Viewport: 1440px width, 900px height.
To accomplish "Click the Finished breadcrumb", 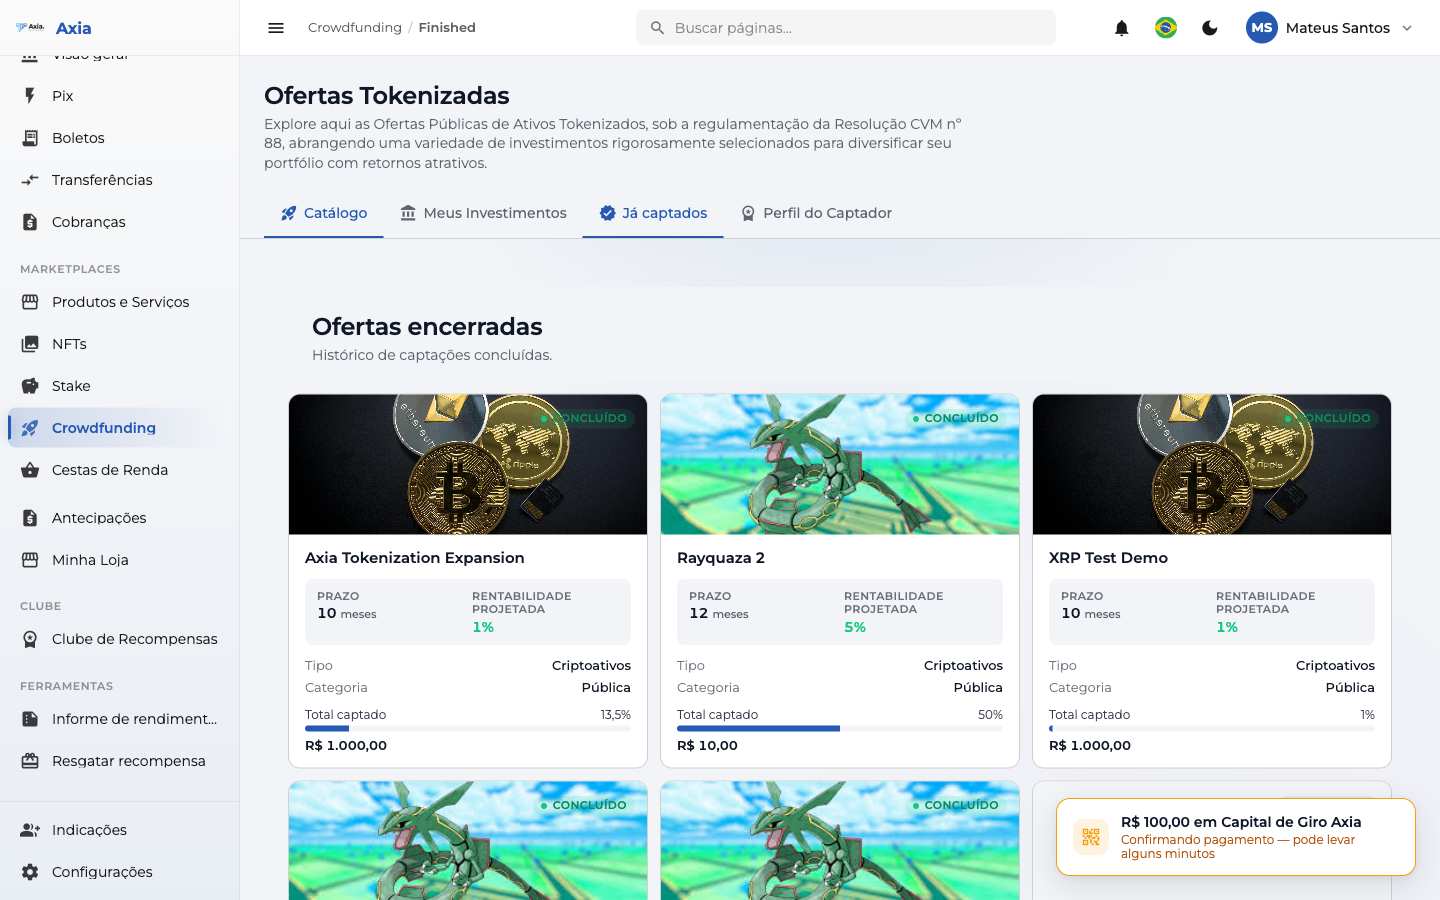I will (x=447, y=28).
